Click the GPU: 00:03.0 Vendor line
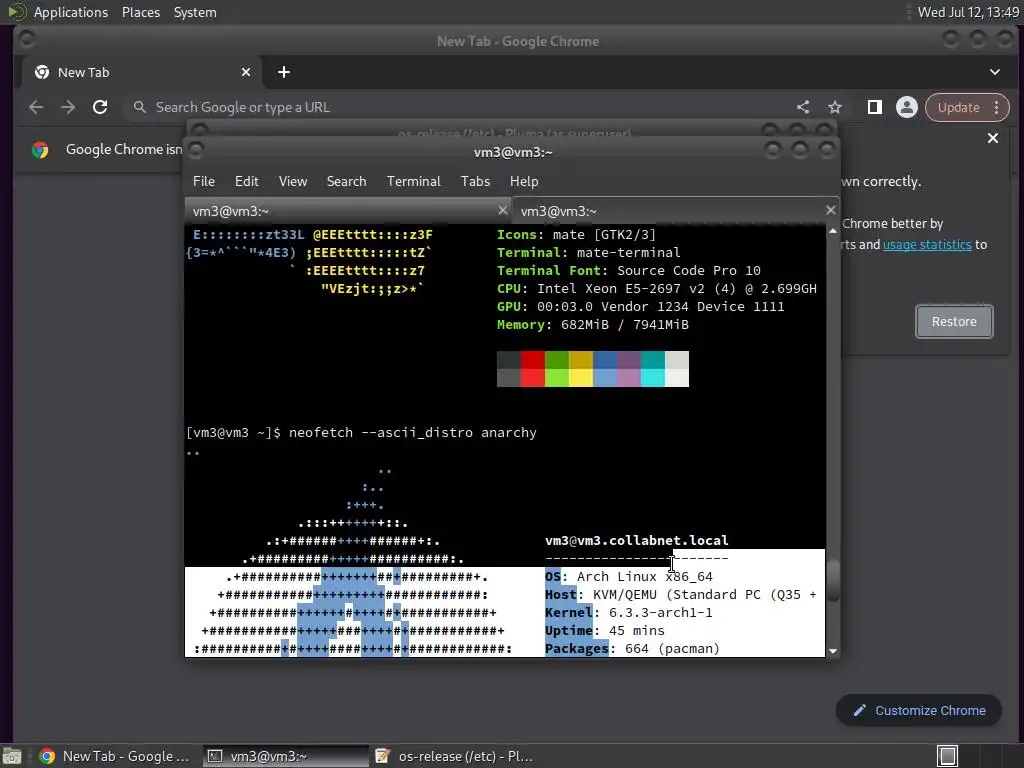The image size is (1024, 768). click(640, 306)
